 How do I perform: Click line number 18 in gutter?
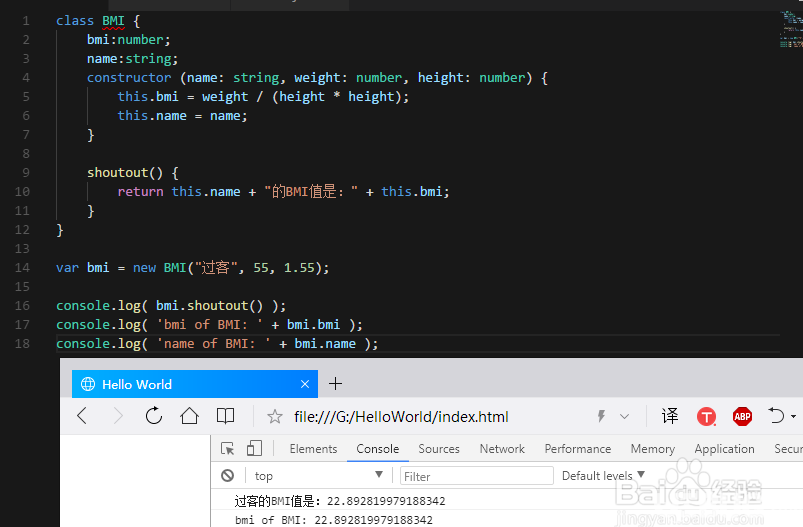click(x=22, y=343)
